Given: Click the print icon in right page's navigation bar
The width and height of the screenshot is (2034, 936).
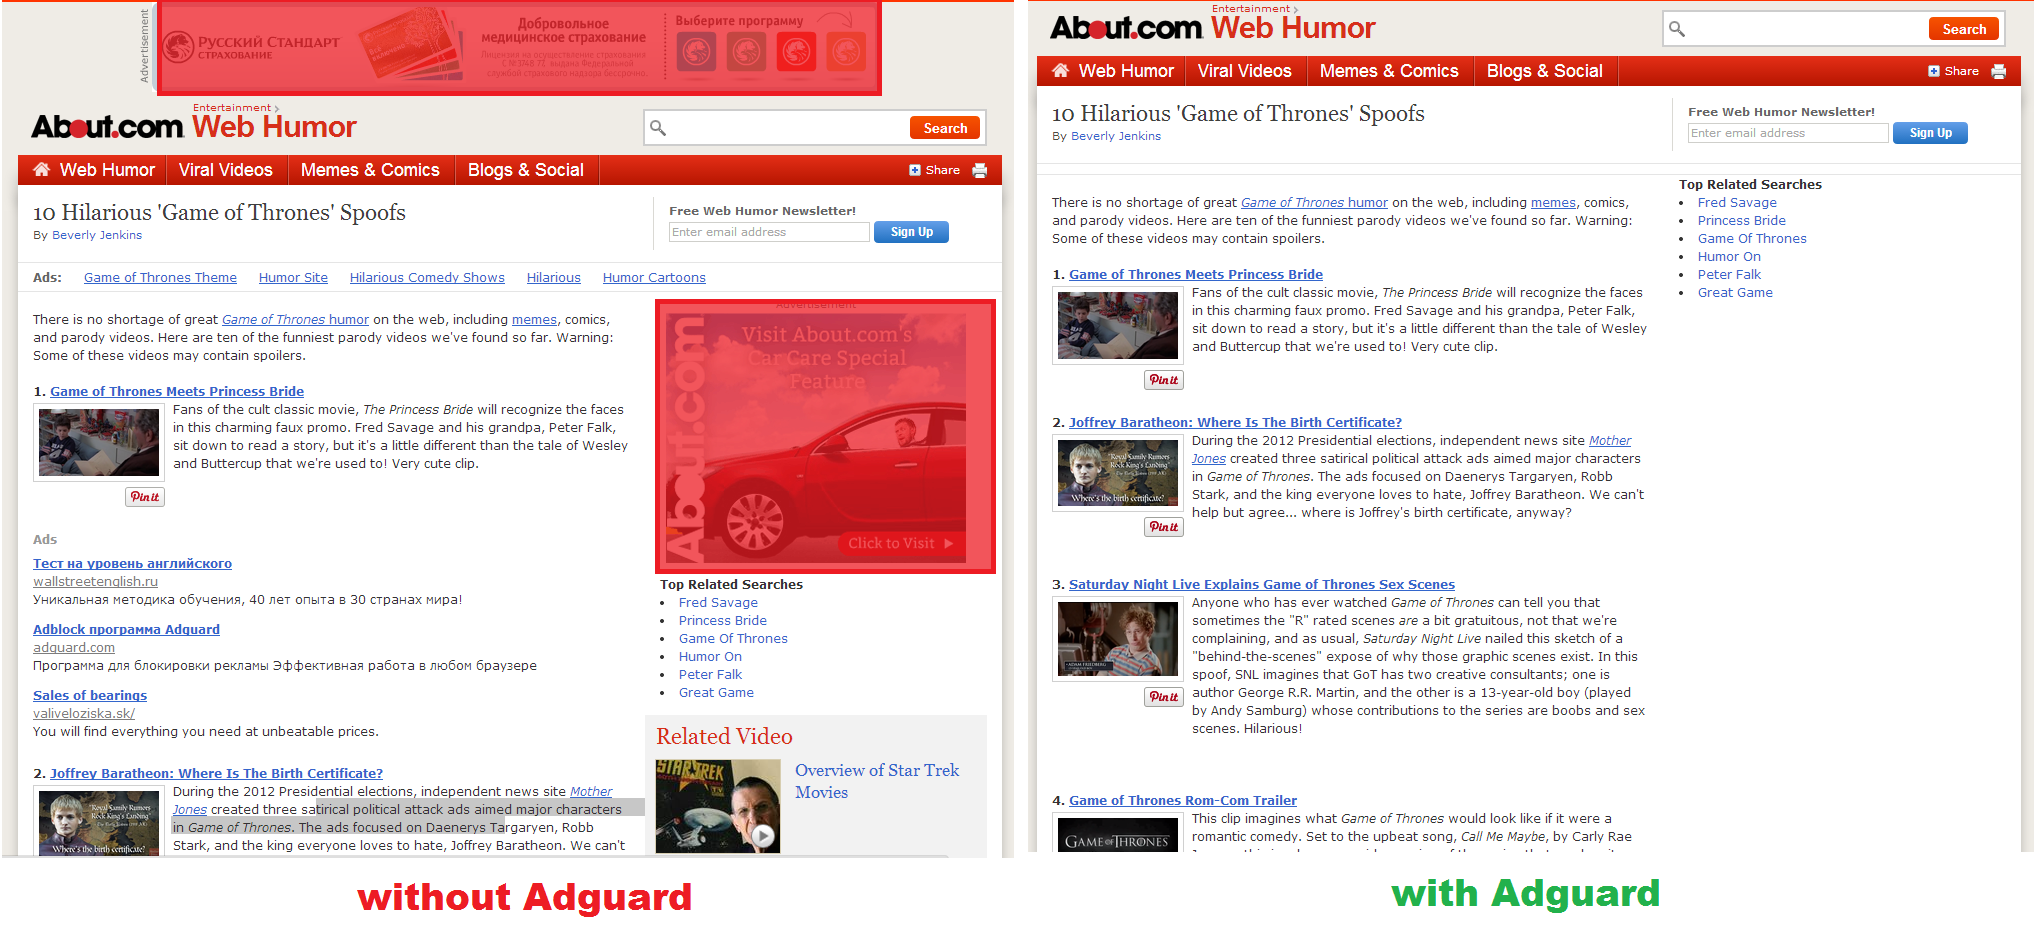Looking at the screenshot, I should point(1998,71).
